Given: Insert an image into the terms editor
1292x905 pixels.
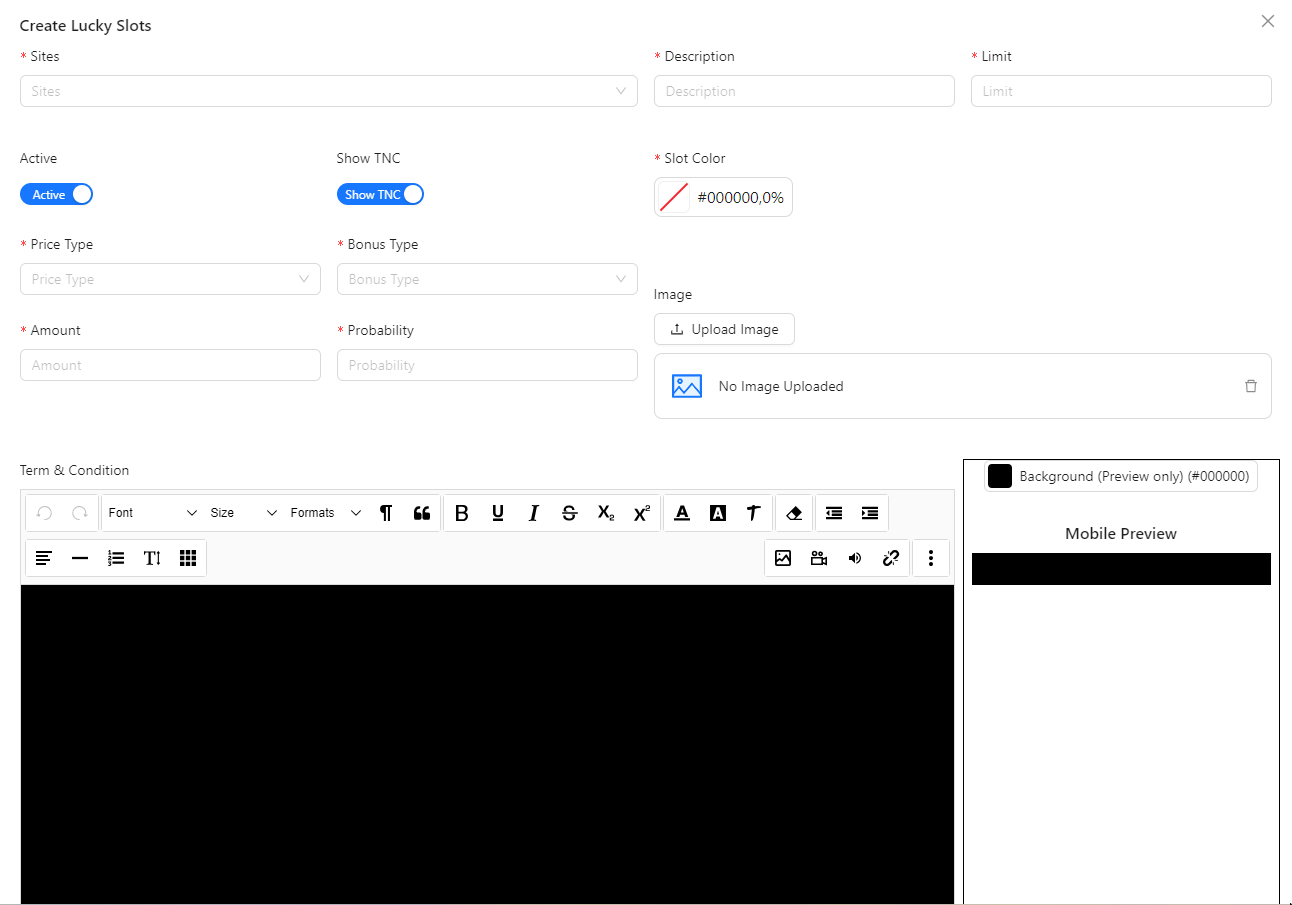Looking at the screenshot, I should (x=783, y=558).
